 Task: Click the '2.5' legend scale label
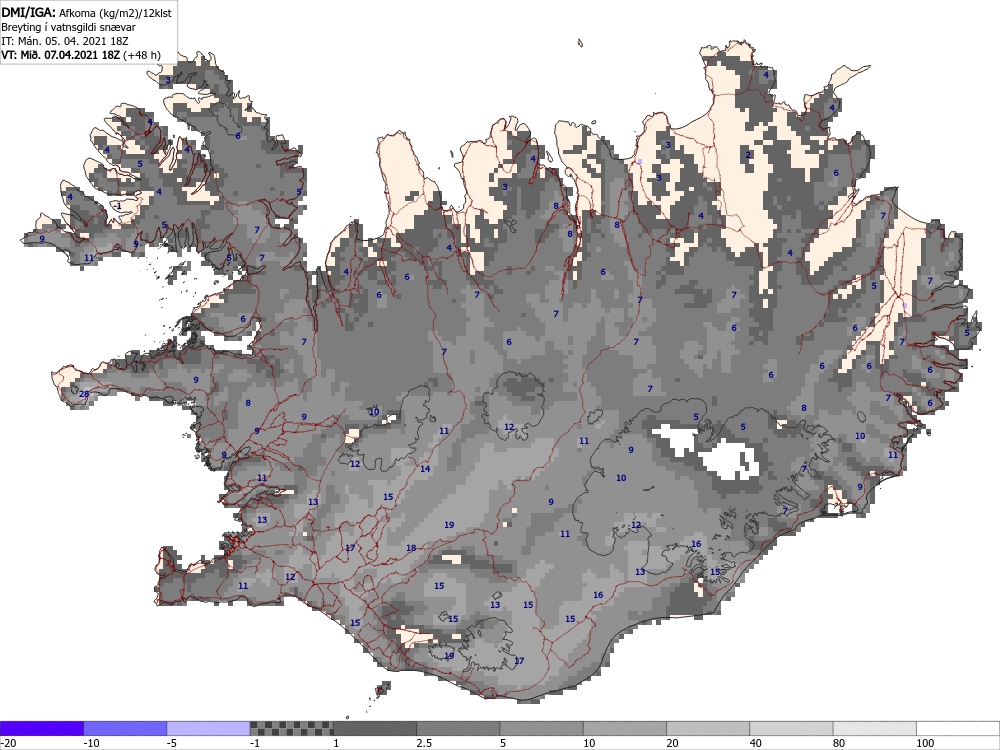424,743
